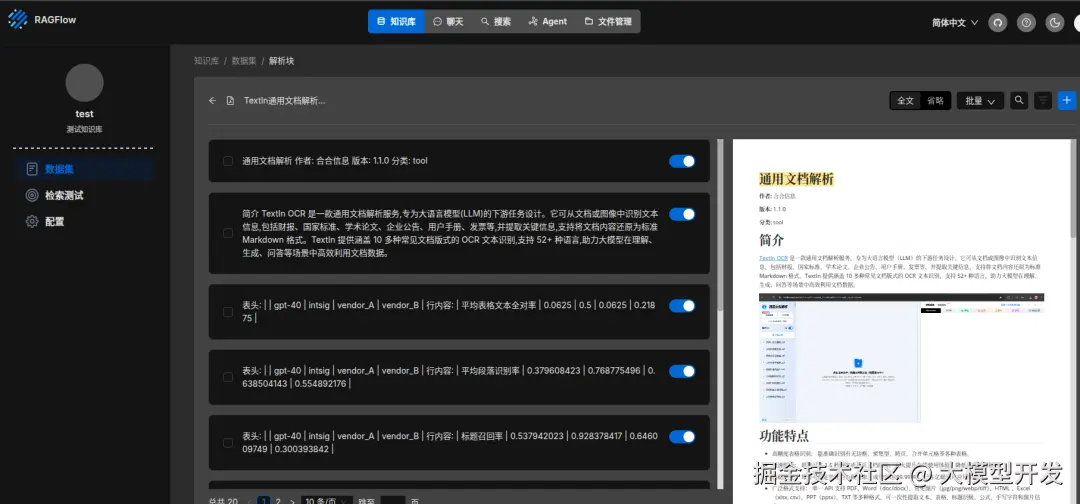1080x504 pixels.
Task: Check the 平均段落识别率 chunk checkbox
Action: tap(228, 377)
